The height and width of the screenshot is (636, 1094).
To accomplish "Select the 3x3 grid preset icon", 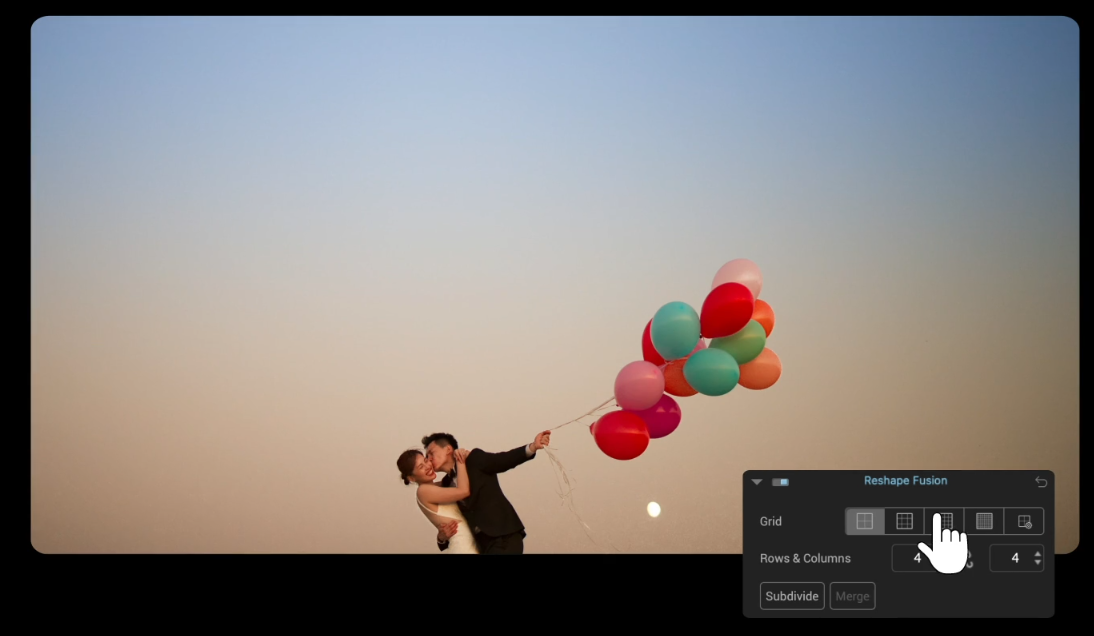I will 904,521.
